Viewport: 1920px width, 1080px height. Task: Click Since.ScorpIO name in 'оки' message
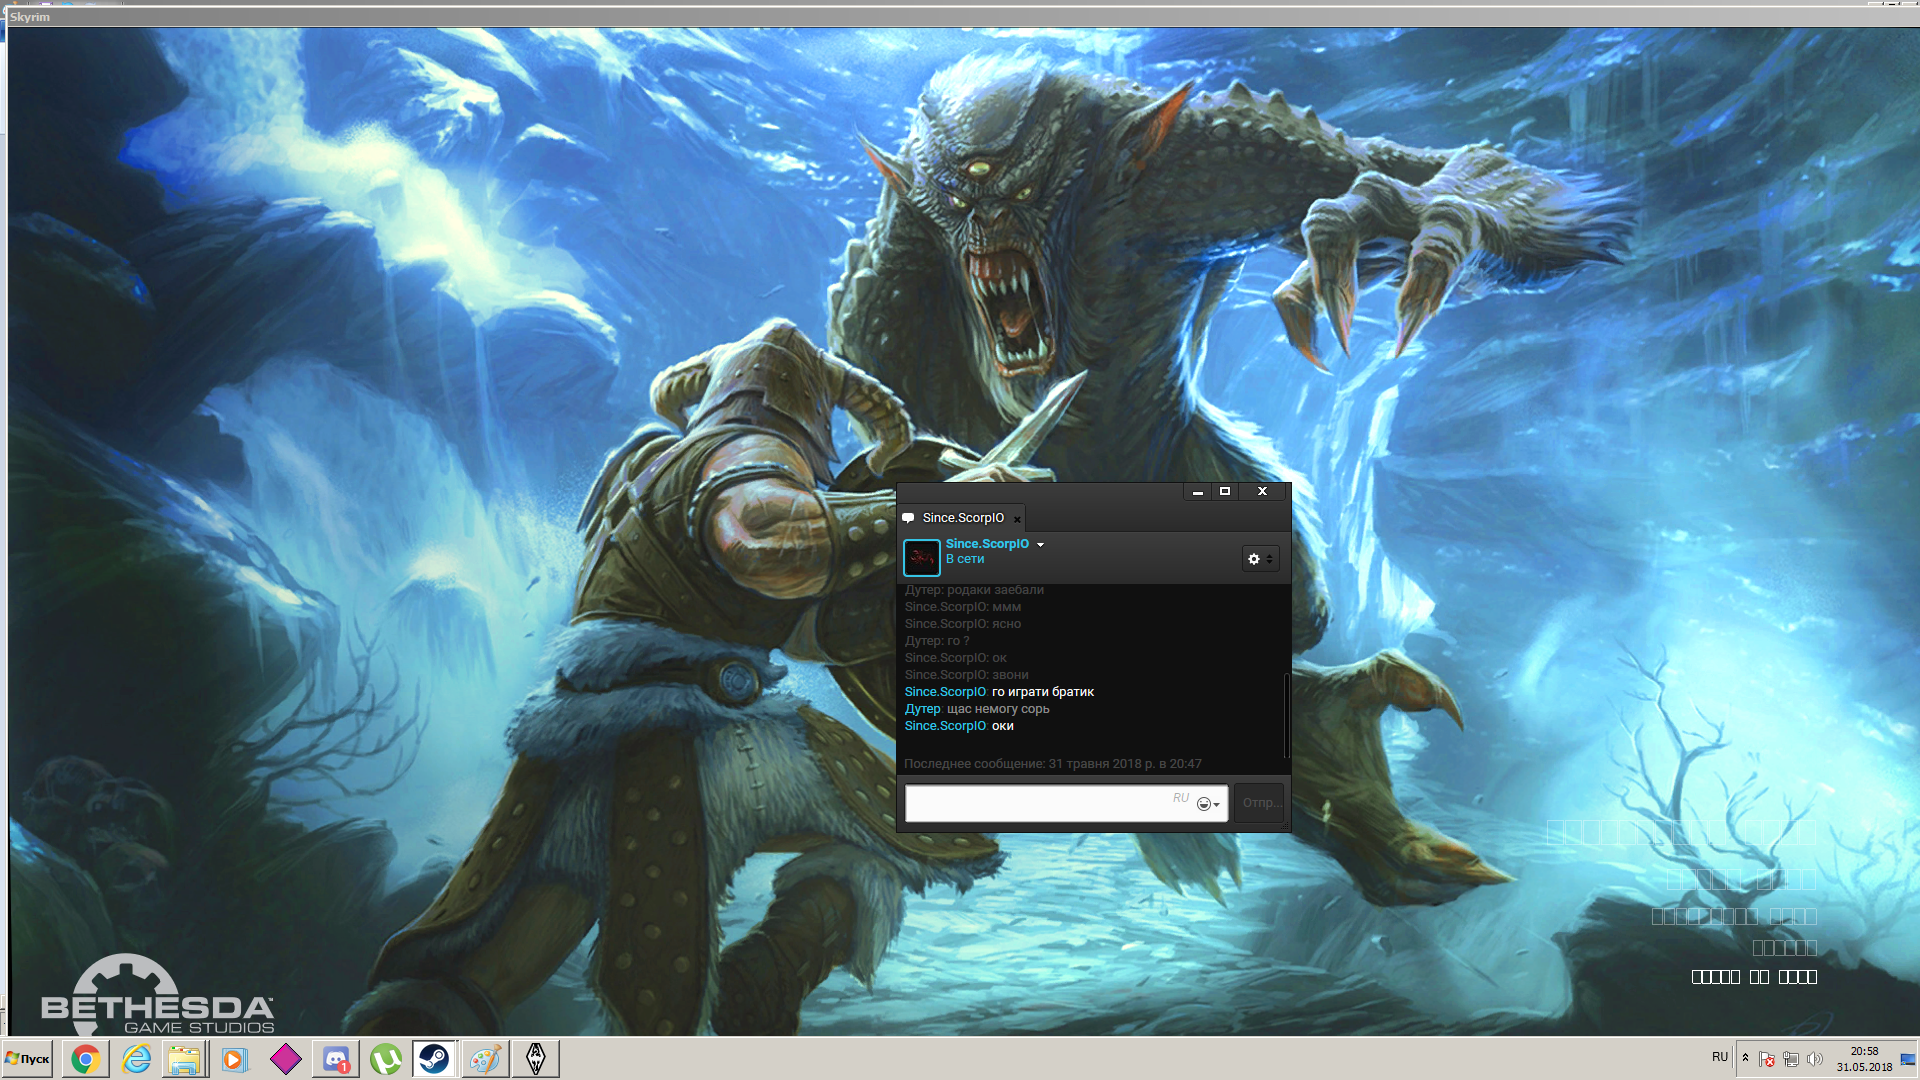click(x=945, y=726)
